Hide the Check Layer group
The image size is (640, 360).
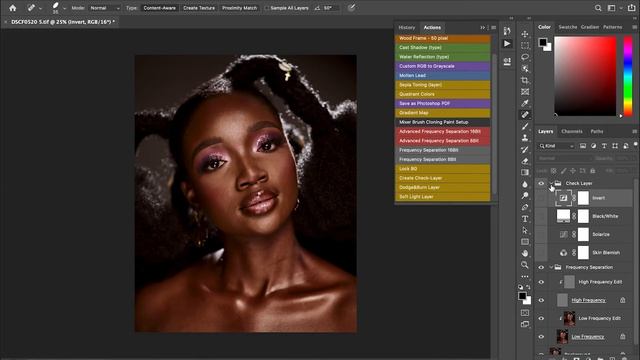[541, 183]
